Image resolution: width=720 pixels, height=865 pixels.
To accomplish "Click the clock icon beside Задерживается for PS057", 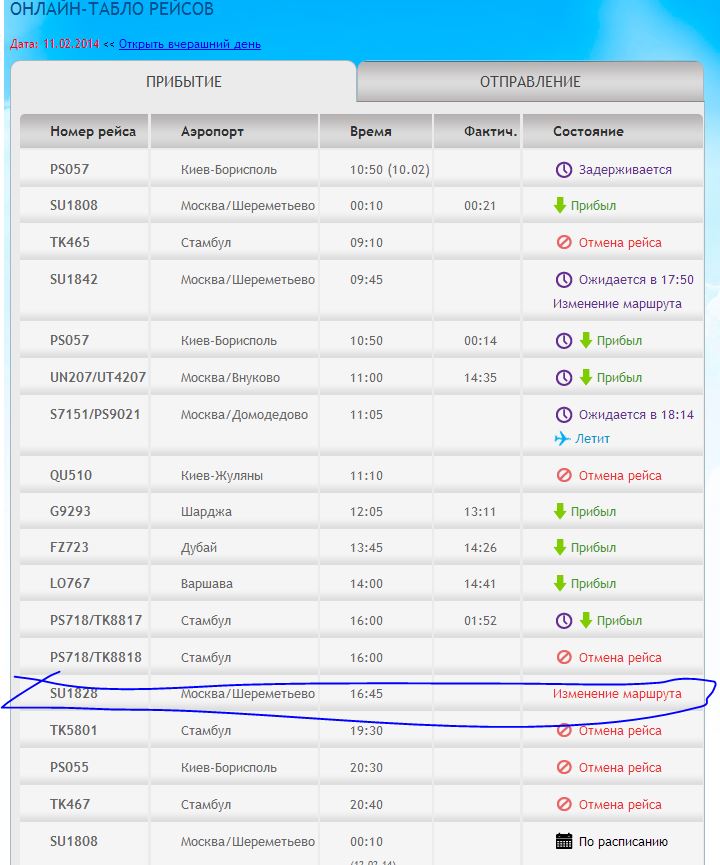I will coord(563,170).
